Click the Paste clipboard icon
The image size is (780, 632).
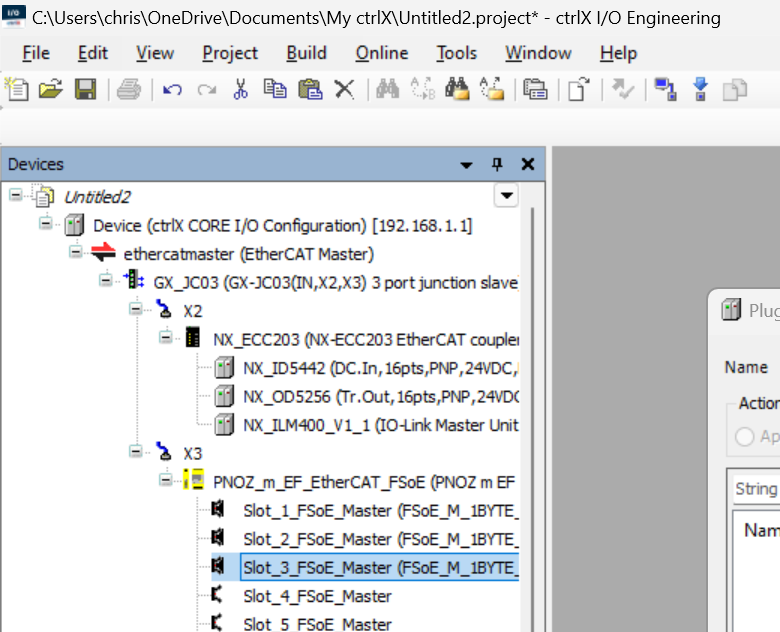pos(310,90)
